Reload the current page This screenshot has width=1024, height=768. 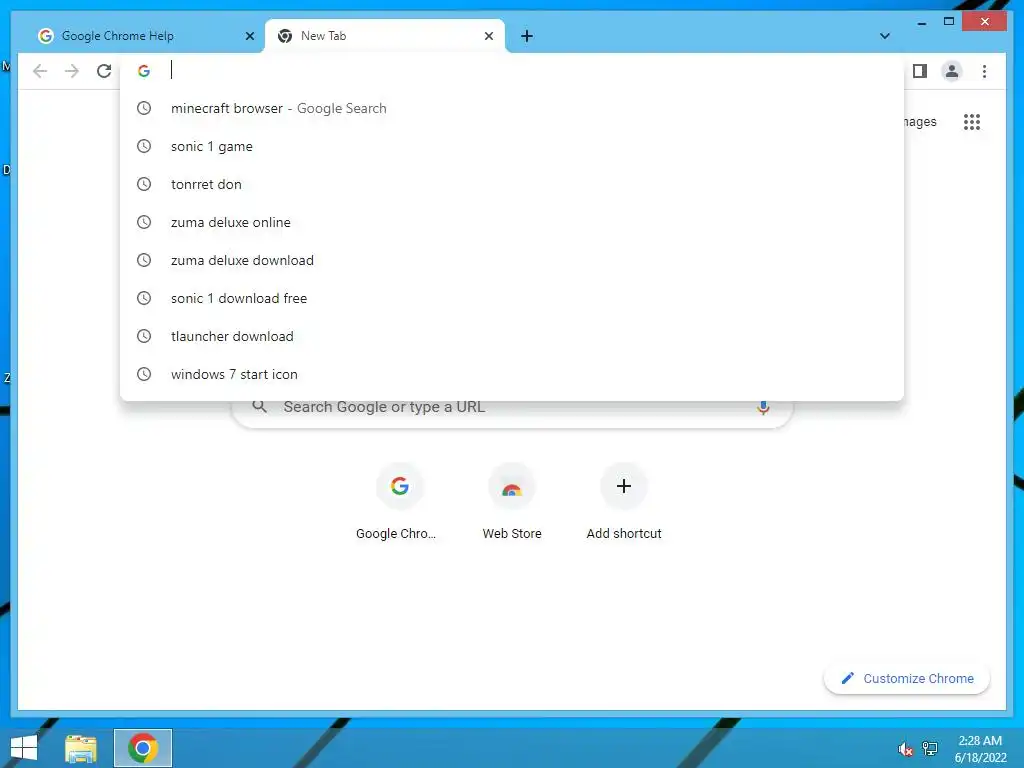(x=104, y=71)
